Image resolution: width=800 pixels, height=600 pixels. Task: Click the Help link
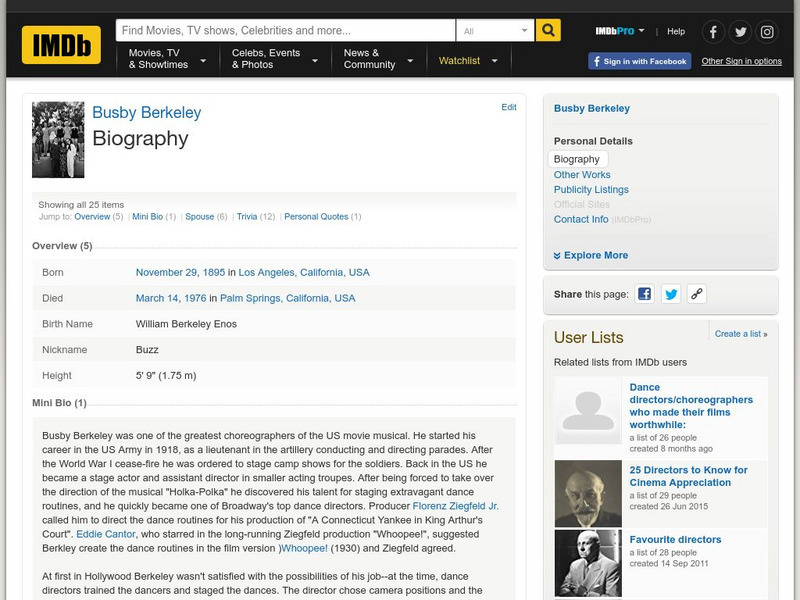(x=676, y=32)
